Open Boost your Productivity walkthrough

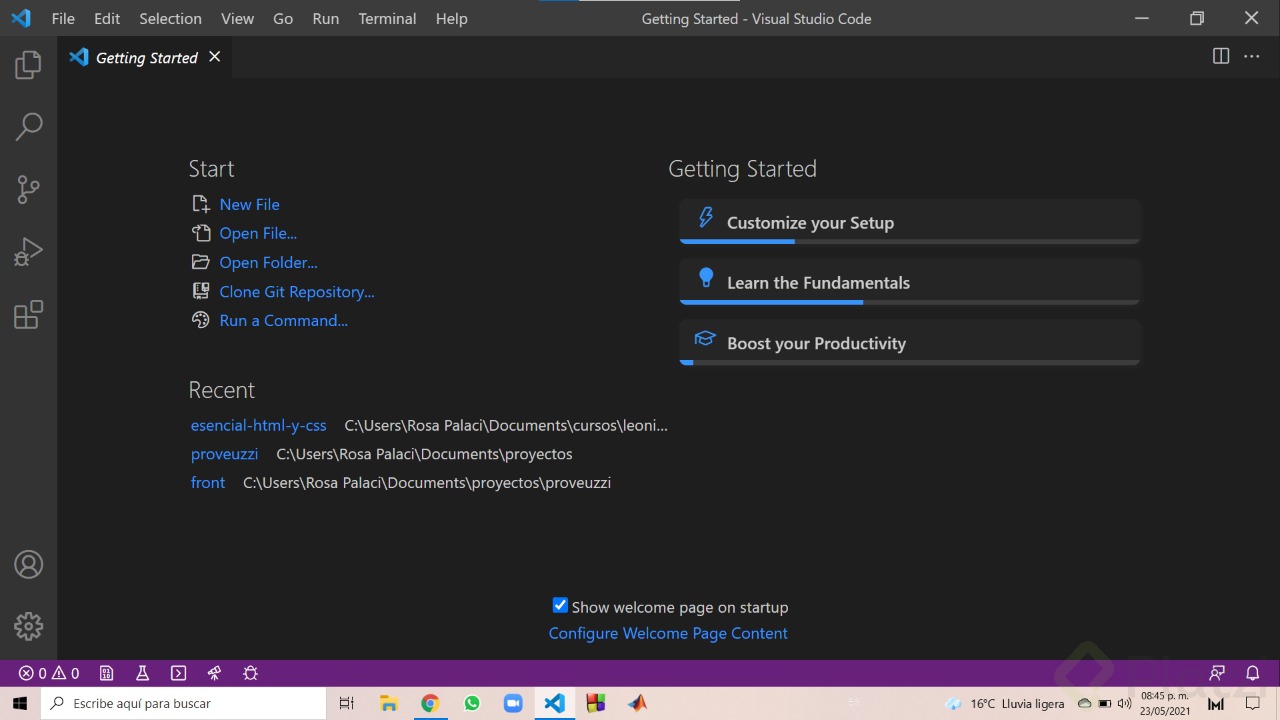click(910, 342)
